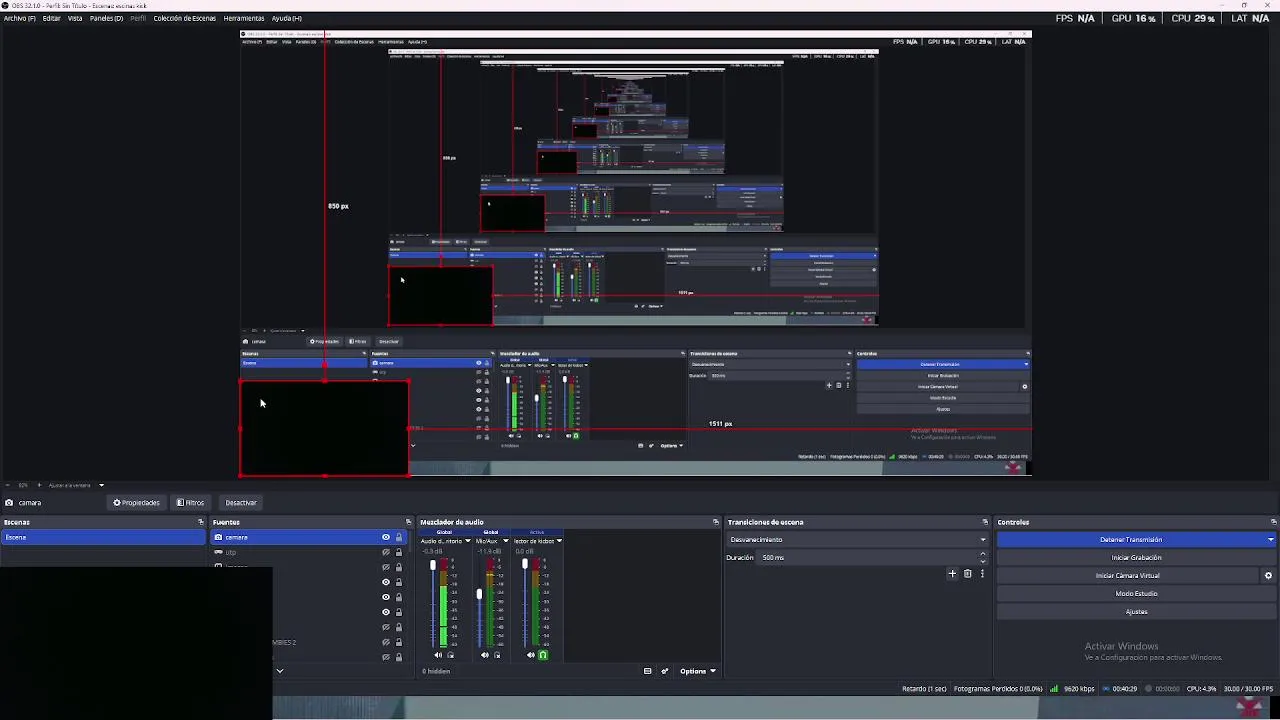
Task: Click desktop audio volume slider
Action: [x=433, y=603]
